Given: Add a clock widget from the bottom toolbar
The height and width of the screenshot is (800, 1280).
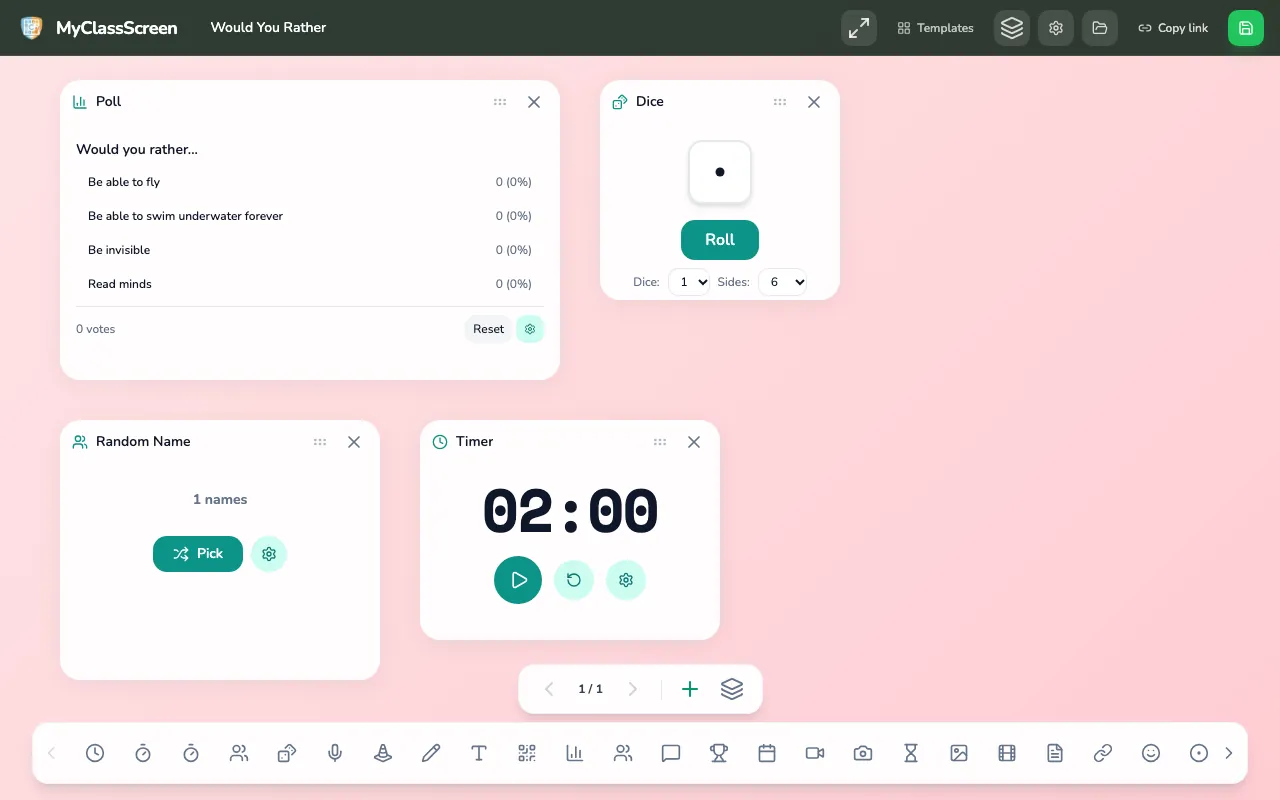Looking at the screenshot, I should click(x=95, y=753).
